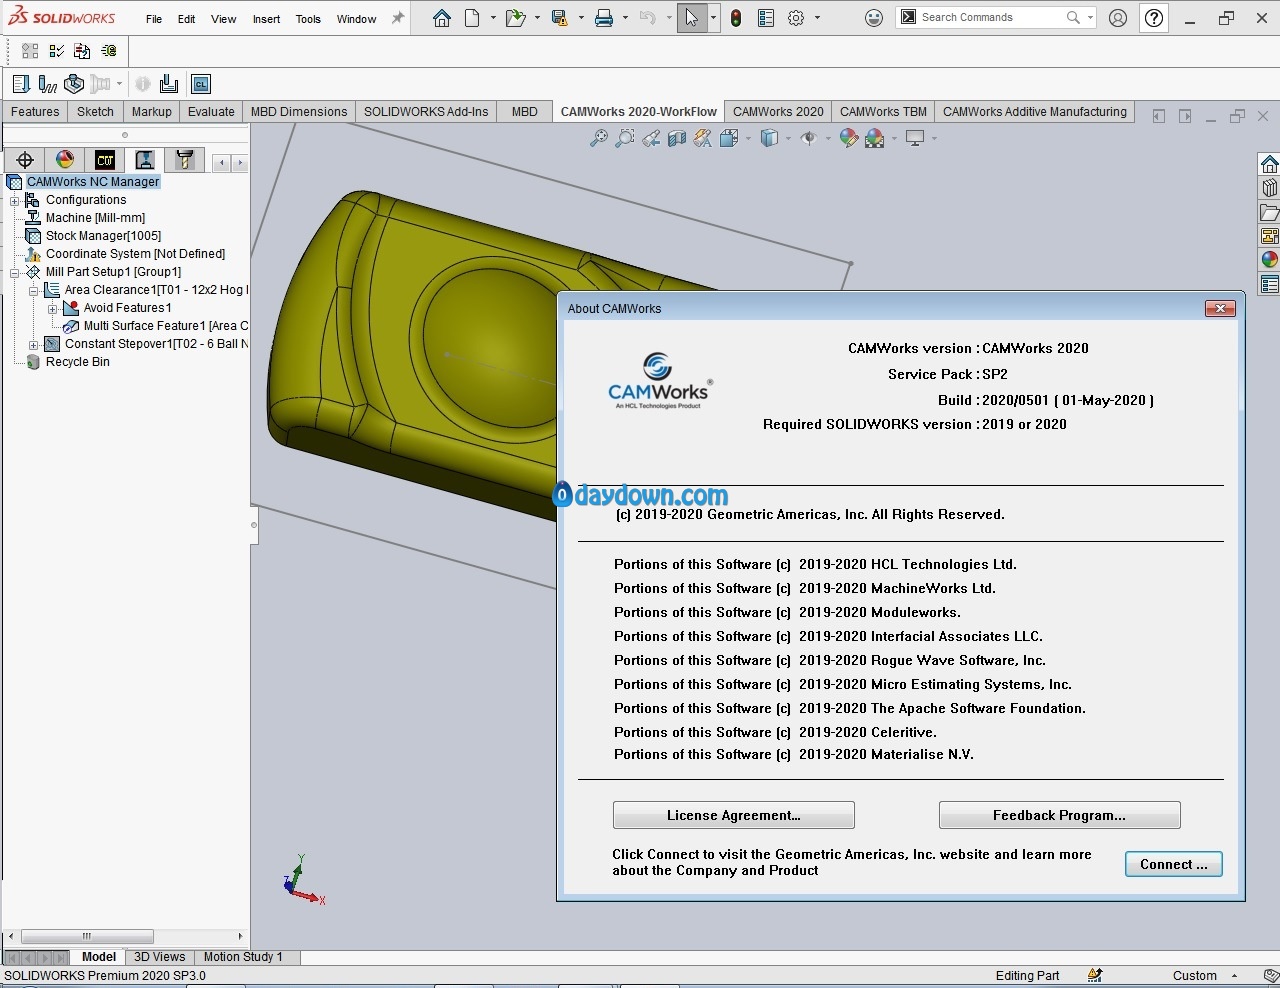The image size is (1280, 988).
Task: Switch to the CAMWorks TBM tab
Action: click(883, 112)
